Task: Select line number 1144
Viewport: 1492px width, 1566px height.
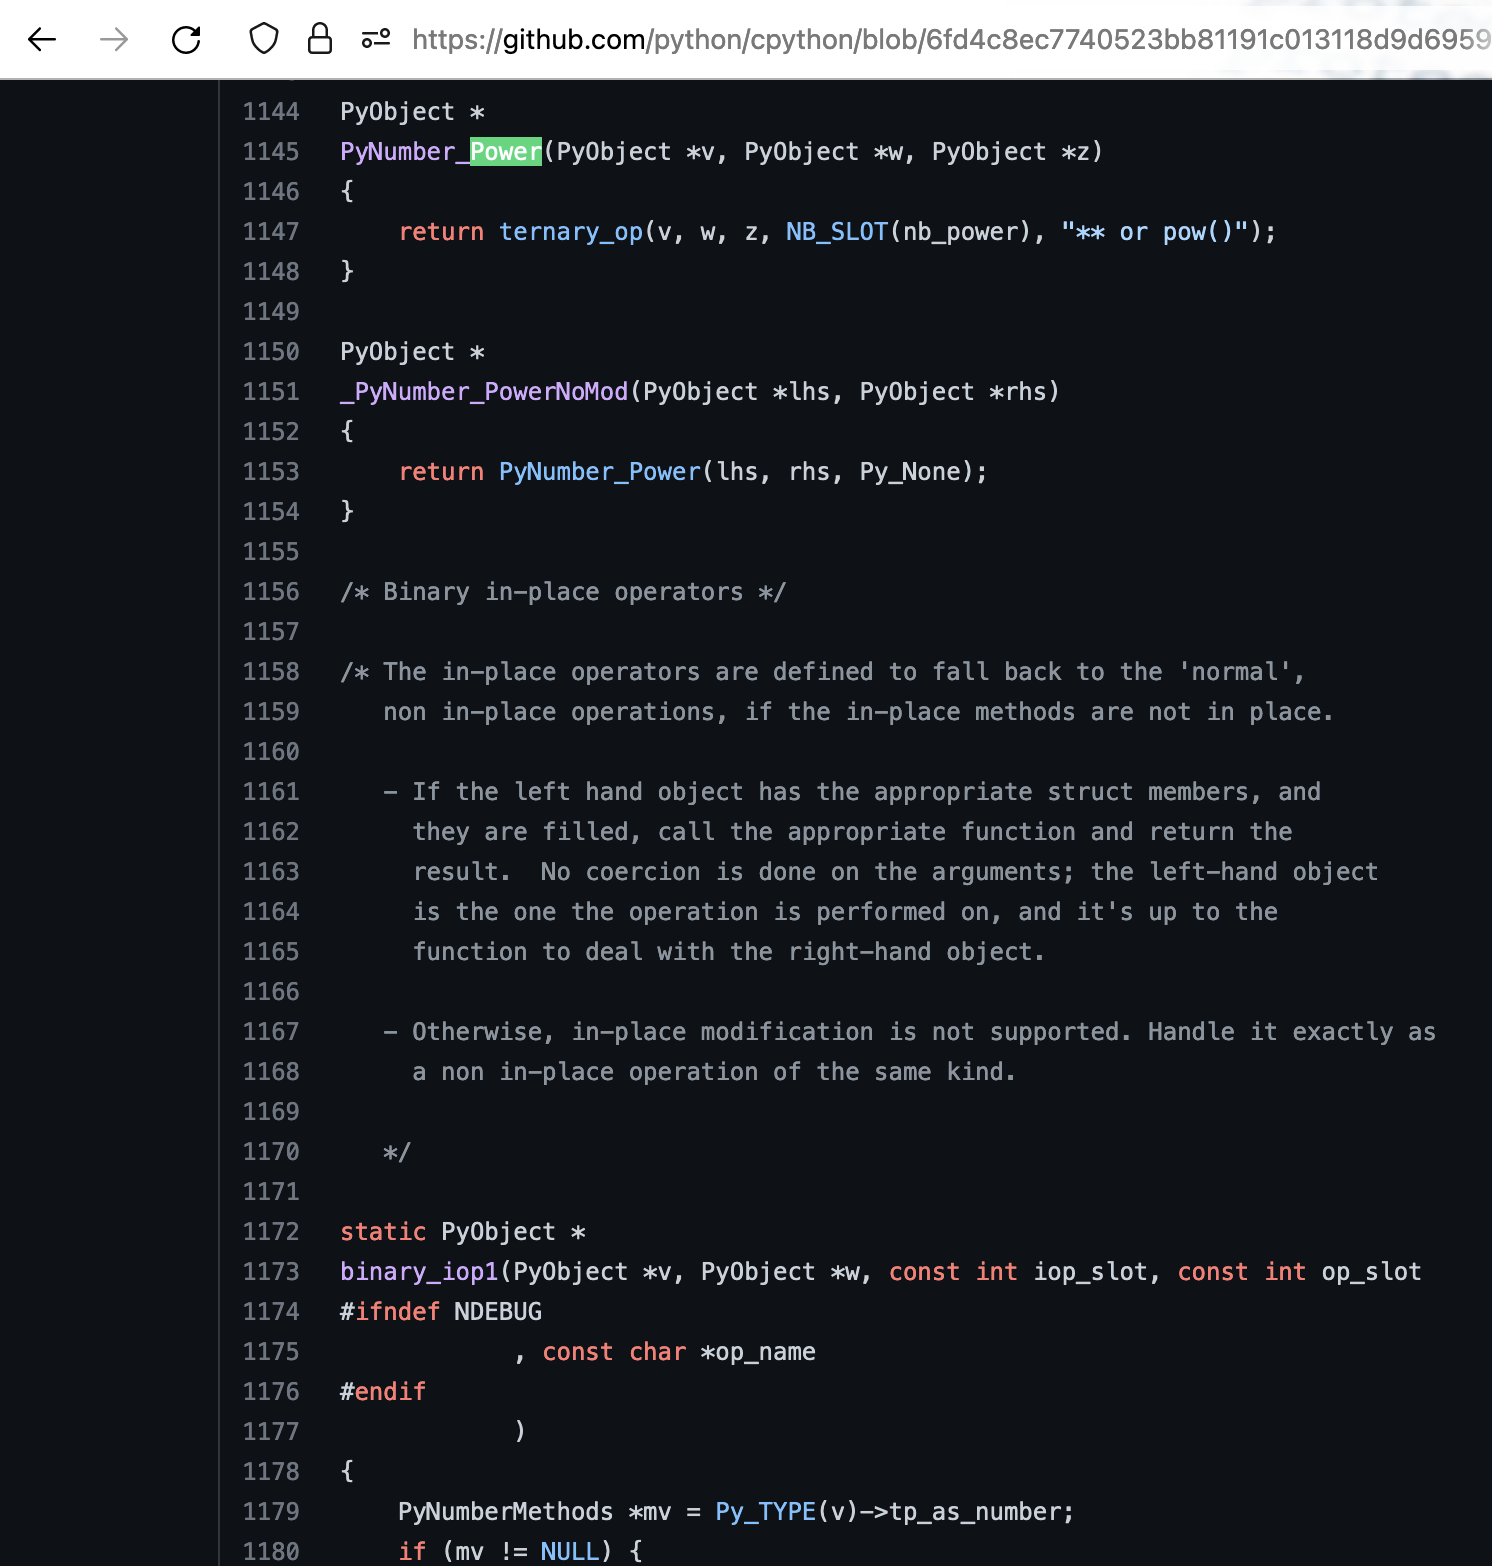Action: [x=271, y=112]
